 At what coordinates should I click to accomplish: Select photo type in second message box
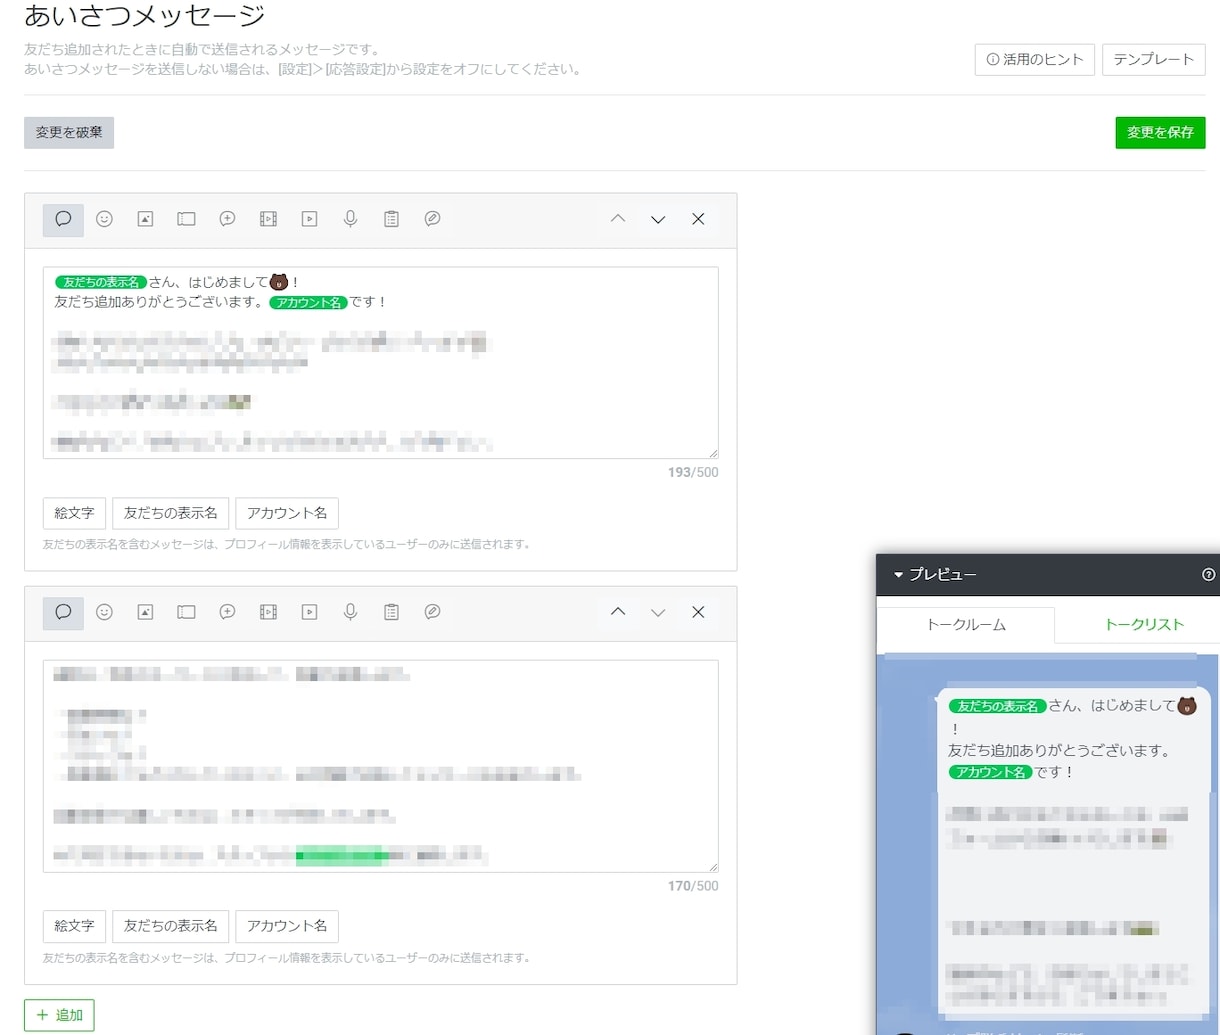(145, 612)
